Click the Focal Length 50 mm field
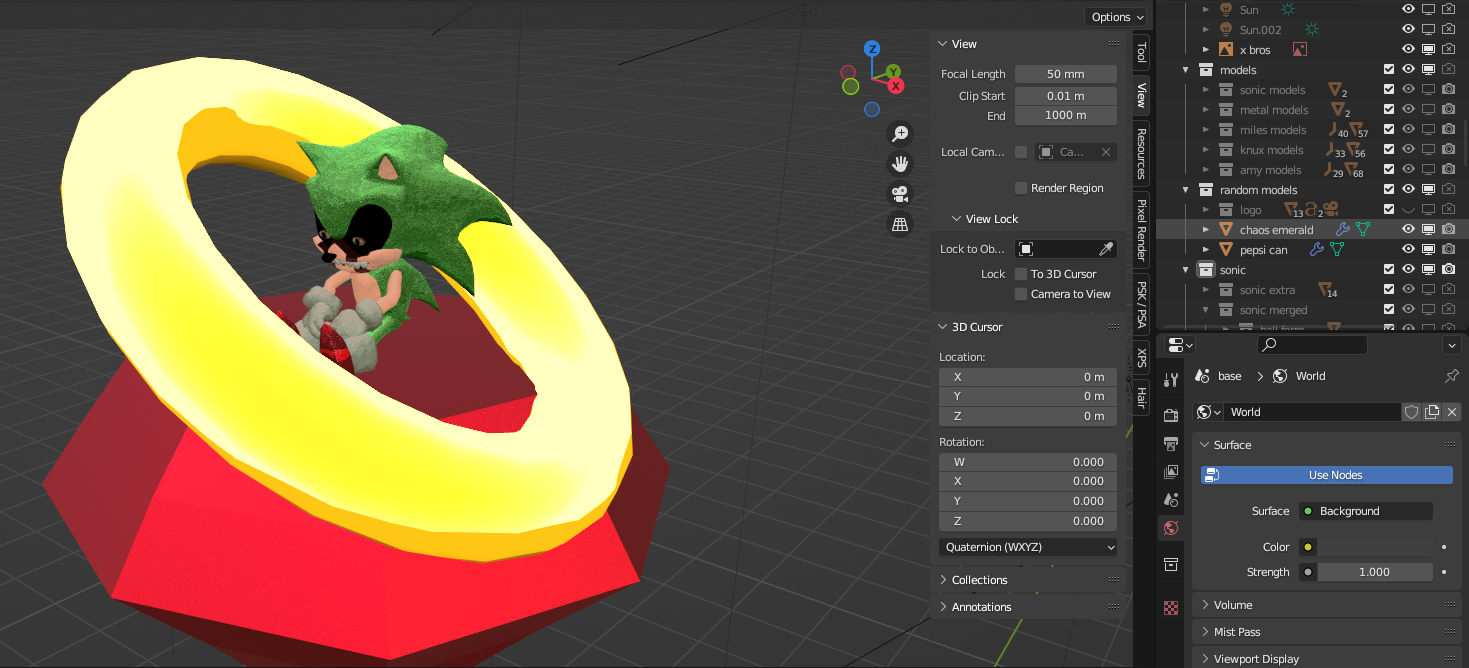The image size is (1469, 668). coord(1066,74)
